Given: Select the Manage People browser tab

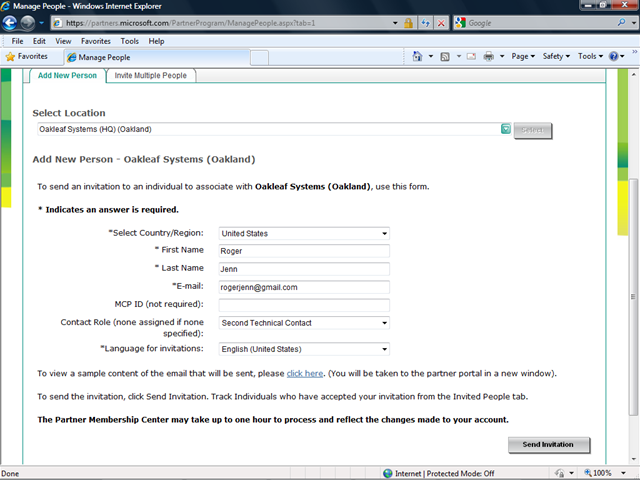Looking at the screenshot, I should (x=157, y=58).
